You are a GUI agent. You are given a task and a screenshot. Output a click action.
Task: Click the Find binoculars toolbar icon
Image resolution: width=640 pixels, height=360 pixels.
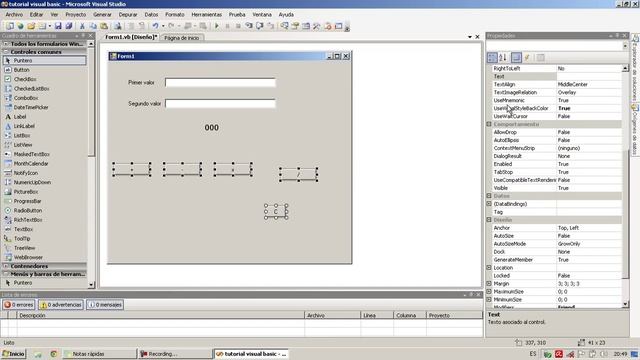tap(118, 26)
